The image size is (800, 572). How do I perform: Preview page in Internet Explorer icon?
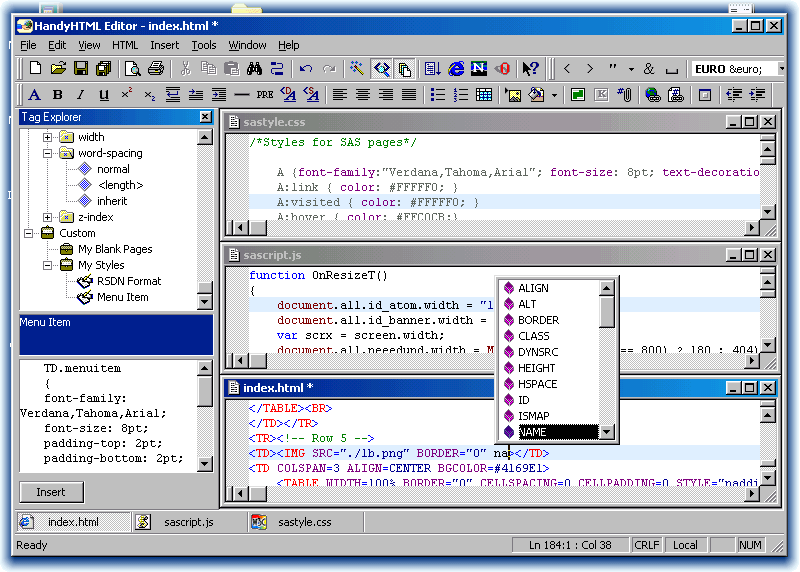456,69
